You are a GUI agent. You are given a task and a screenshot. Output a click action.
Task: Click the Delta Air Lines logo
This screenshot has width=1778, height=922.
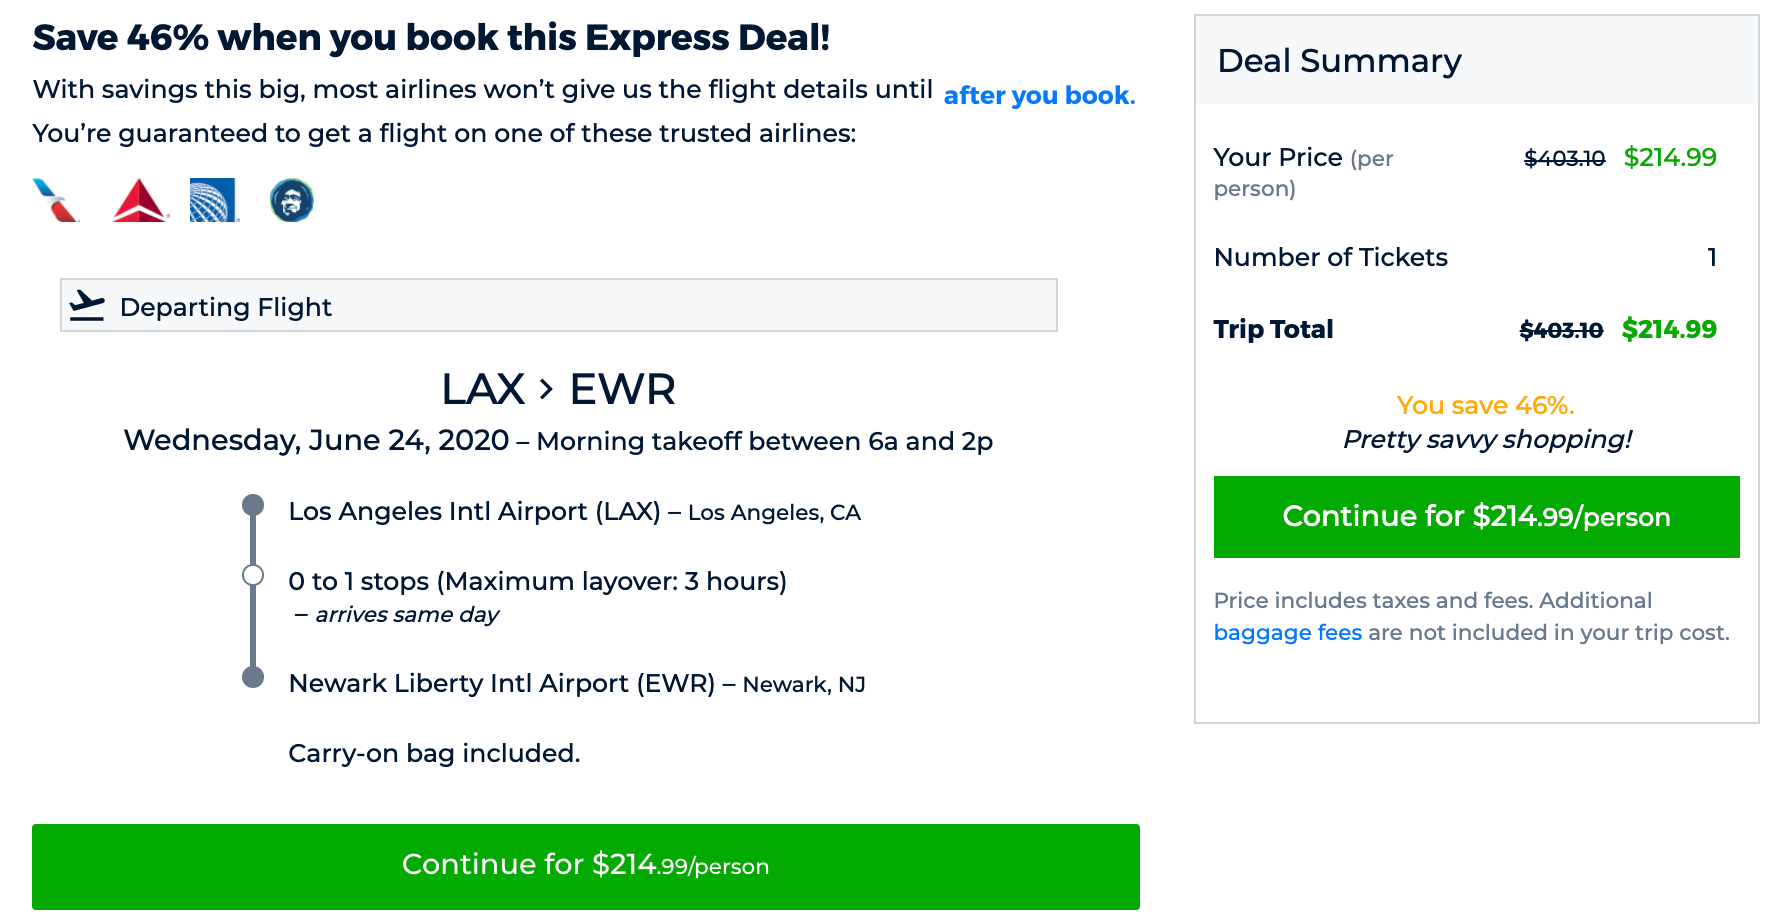coord(140,200)
